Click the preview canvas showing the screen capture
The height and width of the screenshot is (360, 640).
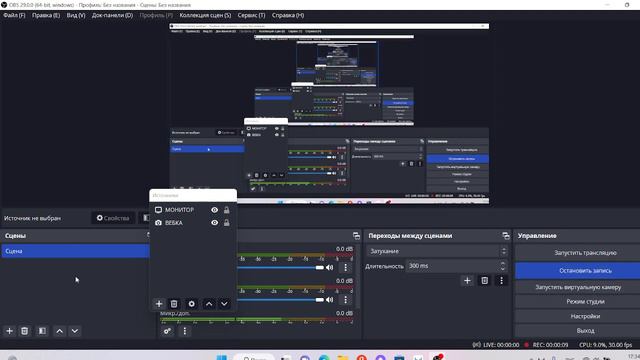tap(329, 113)
